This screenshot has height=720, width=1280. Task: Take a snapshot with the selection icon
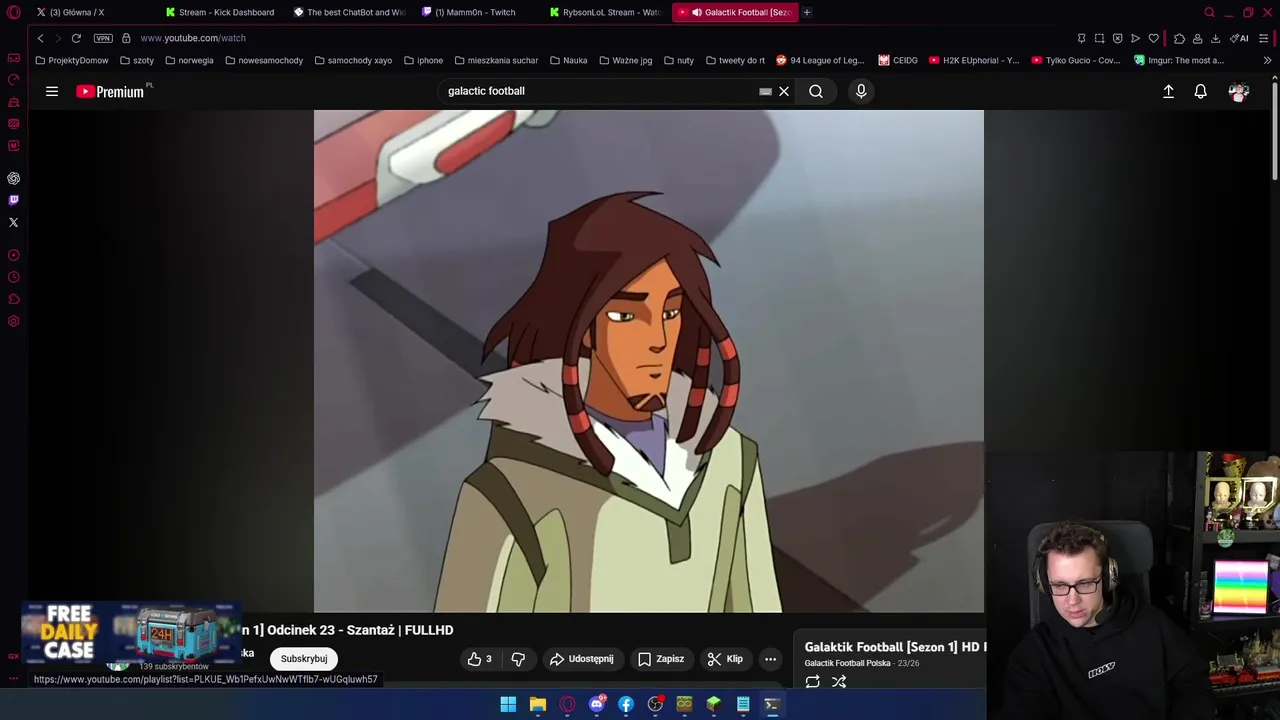coord(1099,38)
